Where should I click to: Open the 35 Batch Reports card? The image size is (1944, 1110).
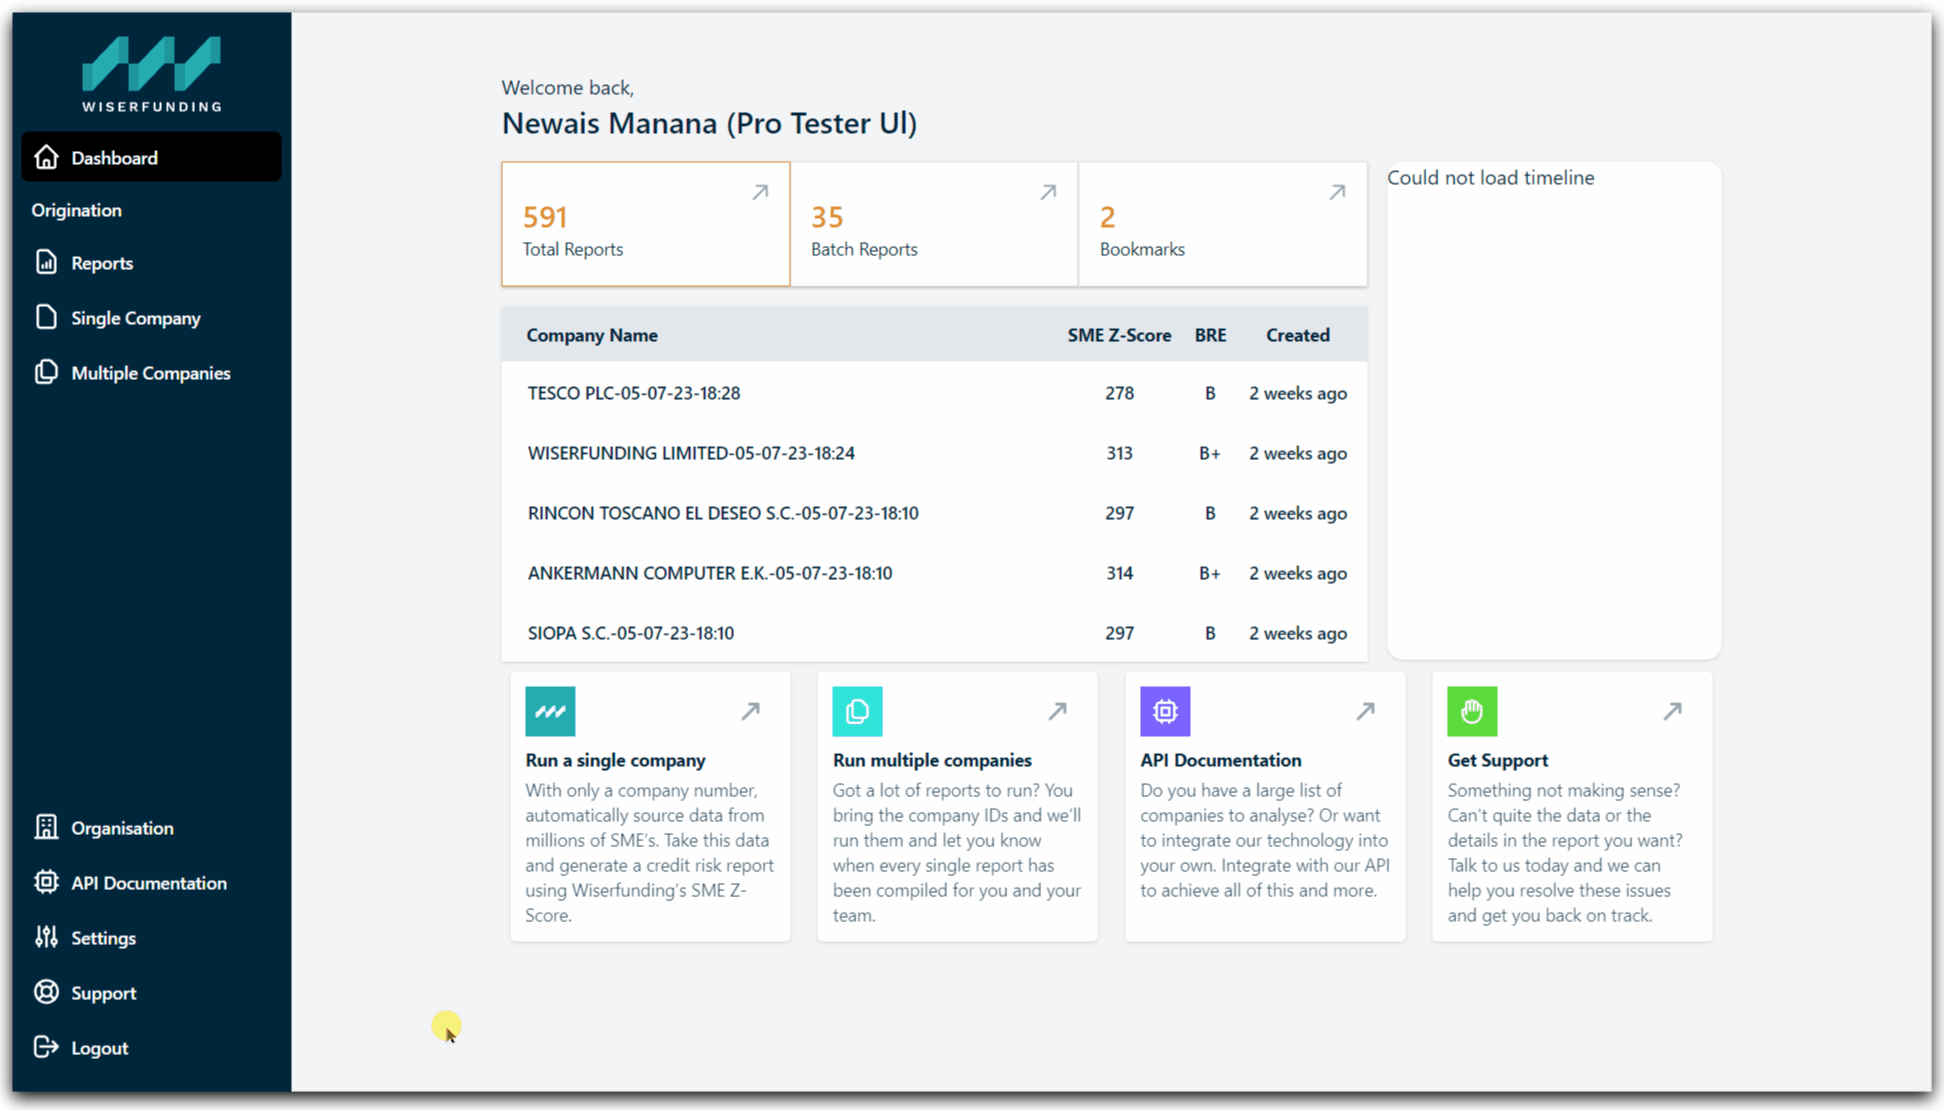(934, 224)
